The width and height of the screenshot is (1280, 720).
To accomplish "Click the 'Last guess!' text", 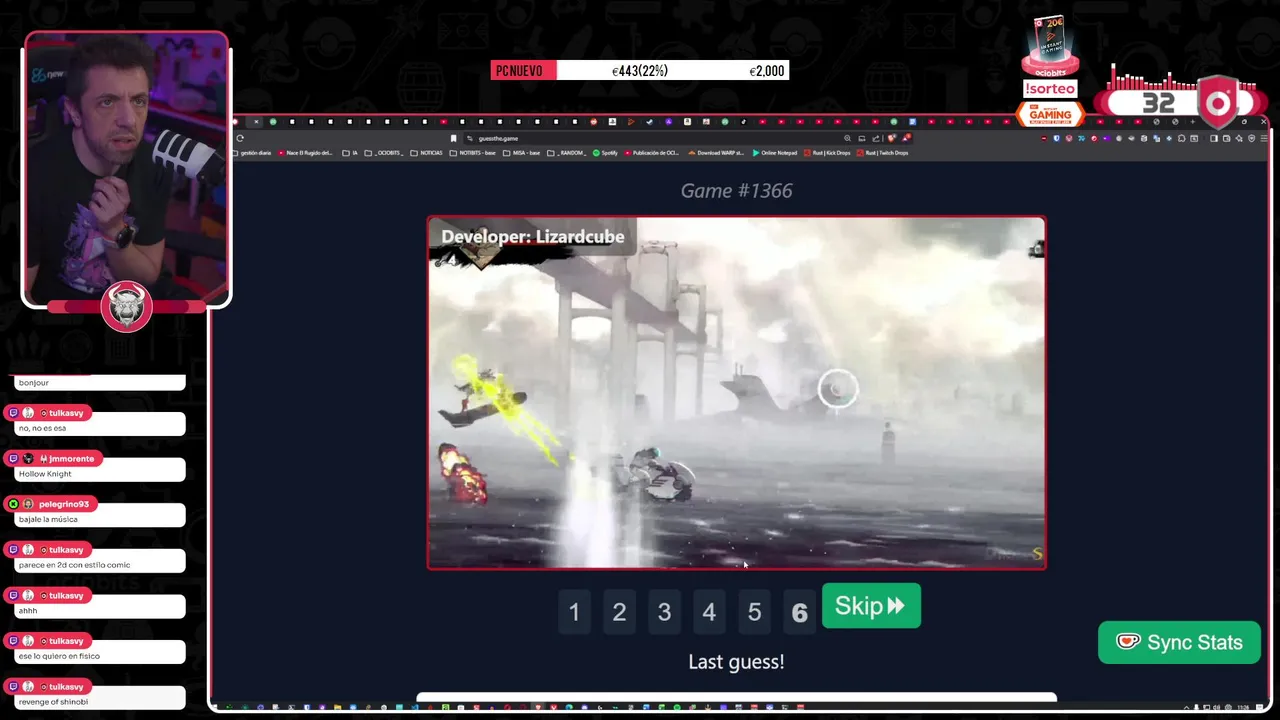I will point(737,662).
